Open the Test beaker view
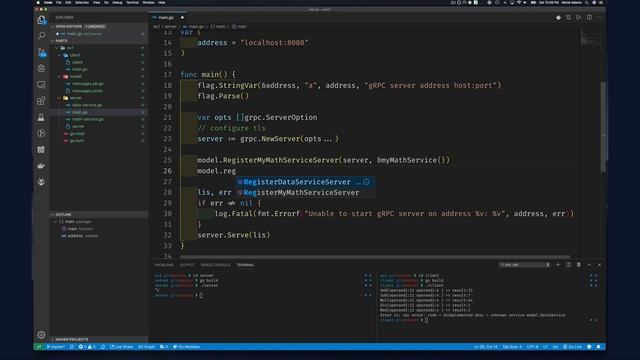This screenshot has height=360, width=640. 41,117
